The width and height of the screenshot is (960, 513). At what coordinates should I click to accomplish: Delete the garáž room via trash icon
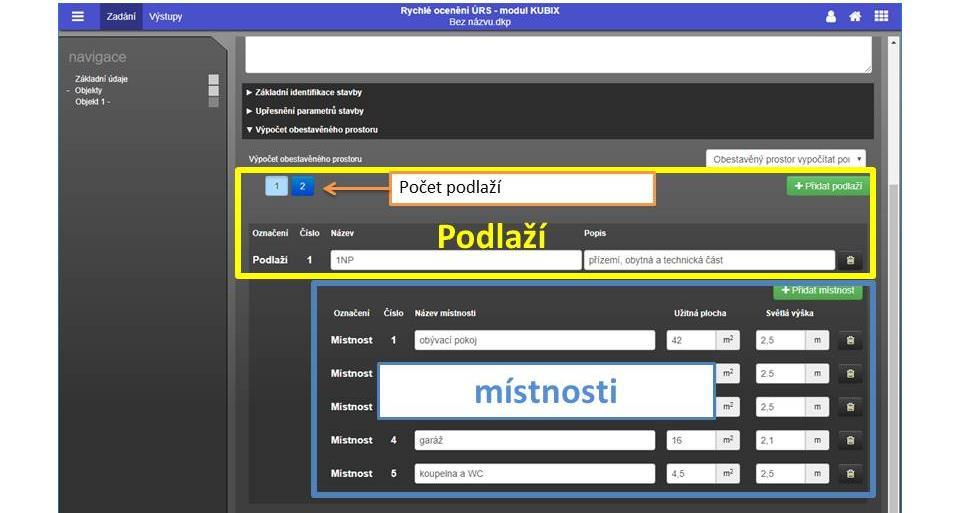tap(850, 440)
